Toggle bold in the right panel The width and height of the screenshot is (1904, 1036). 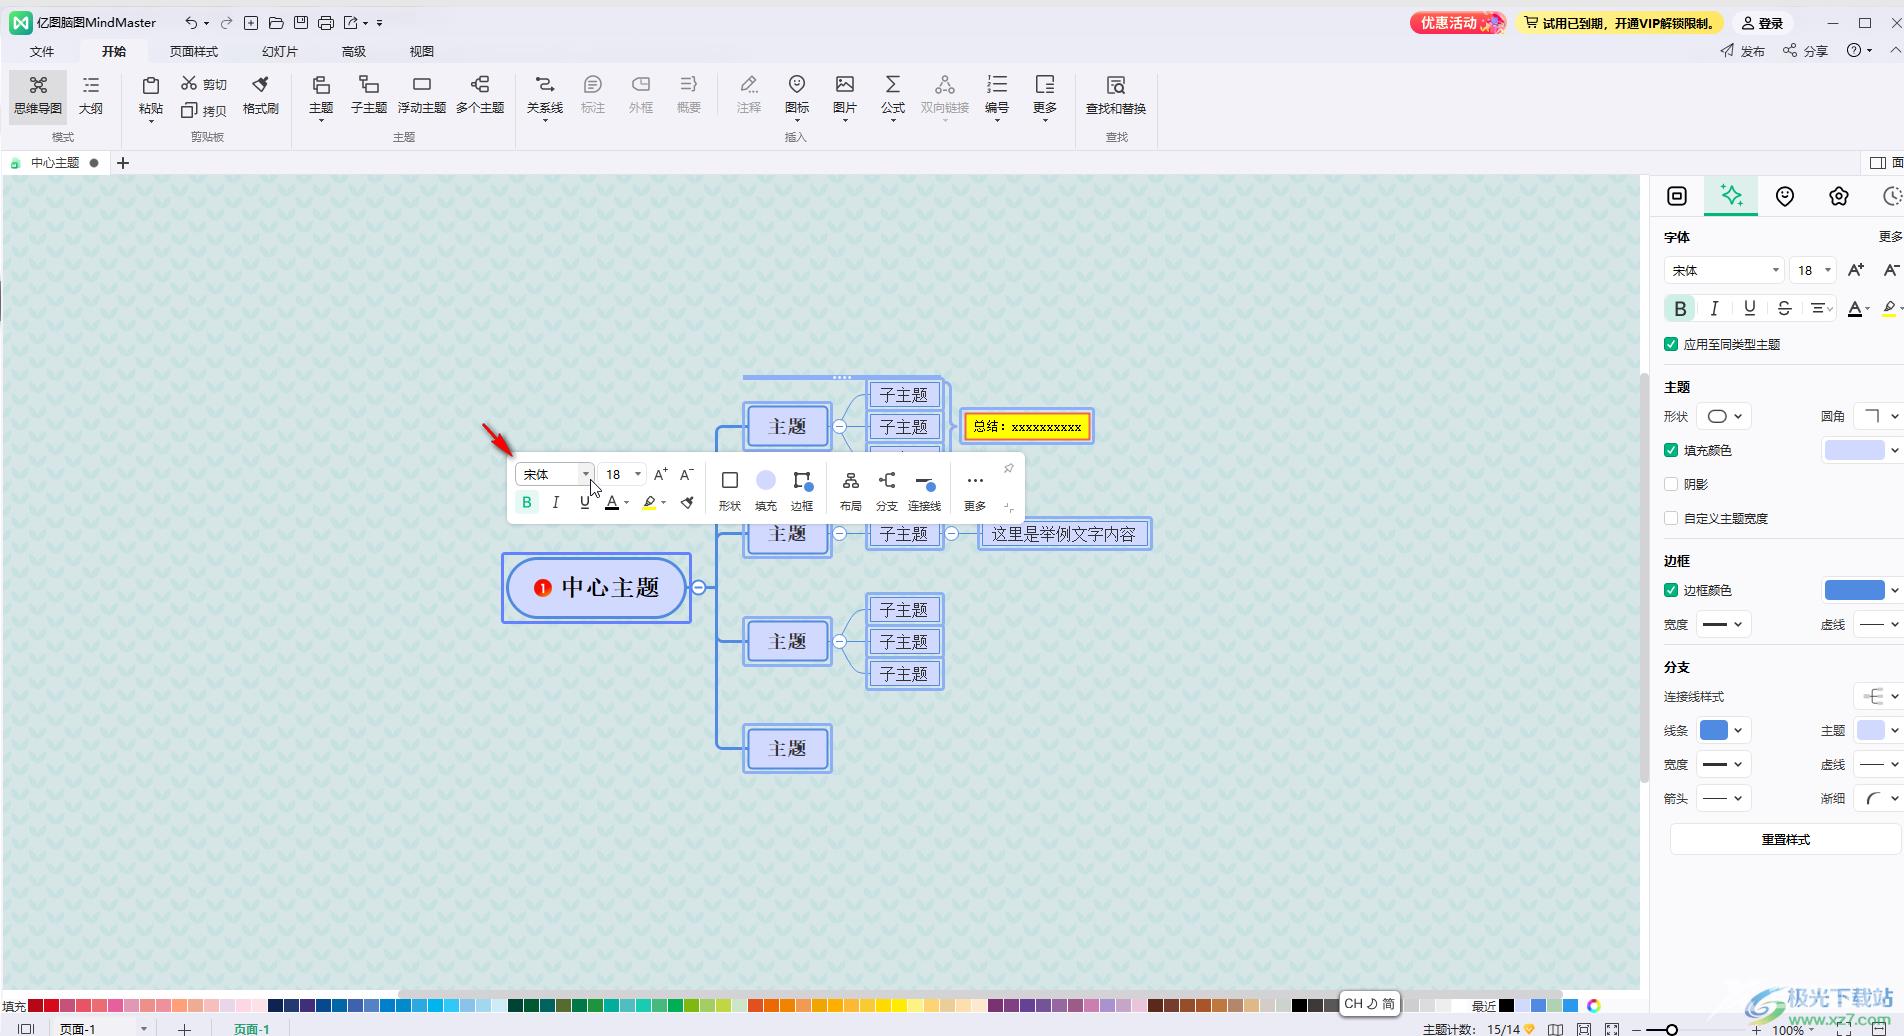click(x=1680, y=308)
